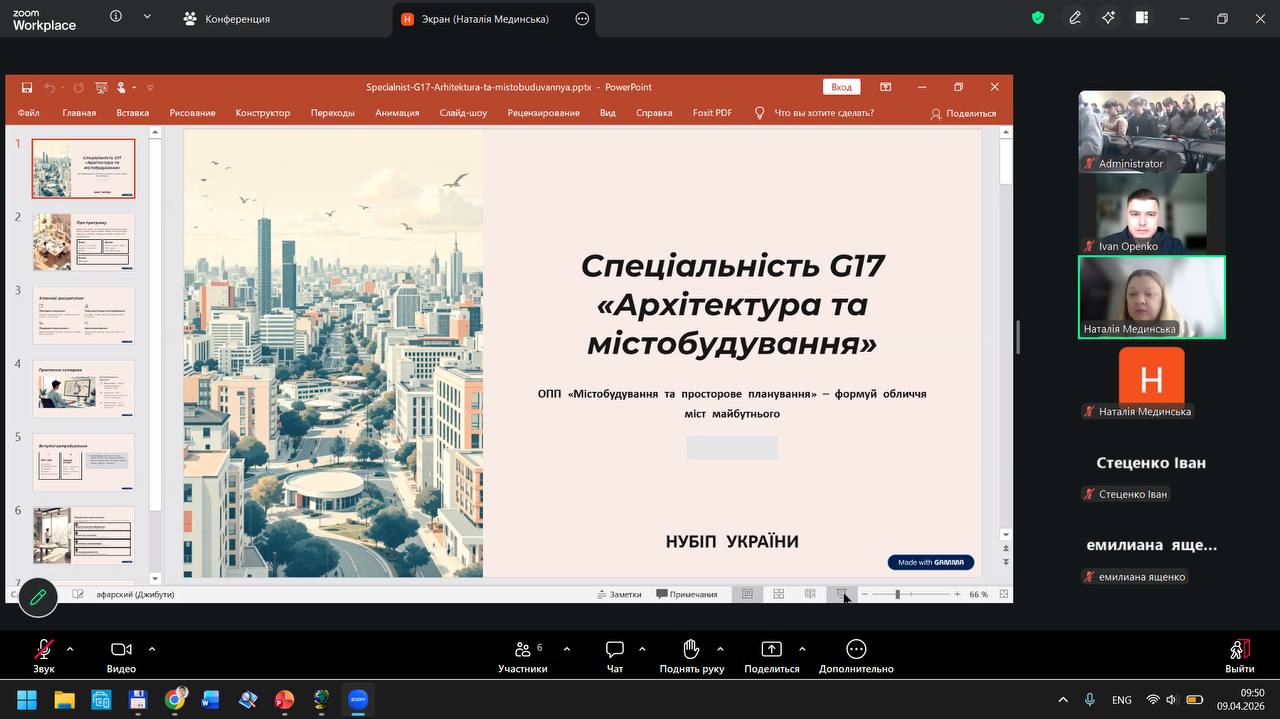Click the PowerPoint zoom slider handle
Image resolution: width=1280 pixels, height=719 pixels.
point(897,594)
